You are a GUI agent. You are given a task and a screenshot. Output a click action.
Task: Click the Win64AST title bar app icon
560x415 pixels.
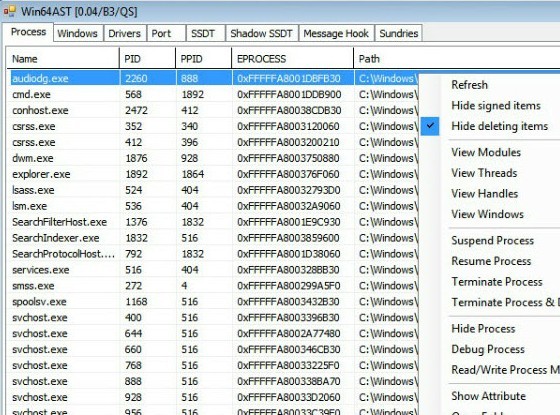[x=10, y=11]
